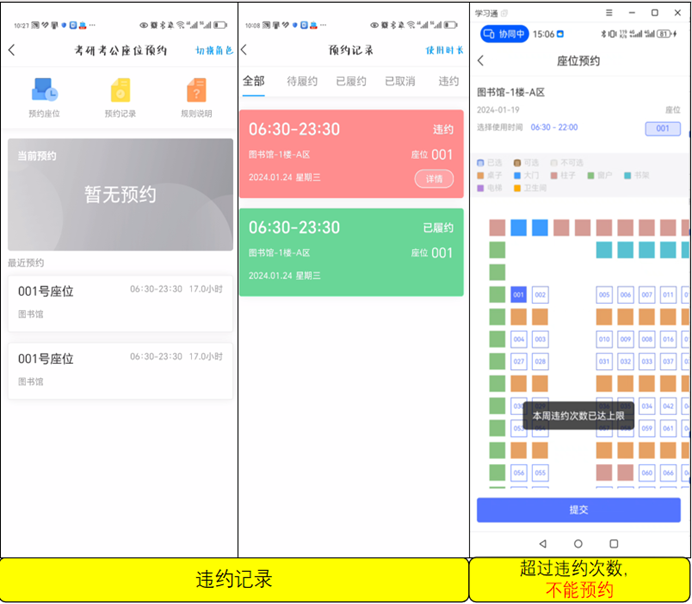Select seat 002 on seat map
This screenshot has height=604, width=692.
[x=540, y=295]
